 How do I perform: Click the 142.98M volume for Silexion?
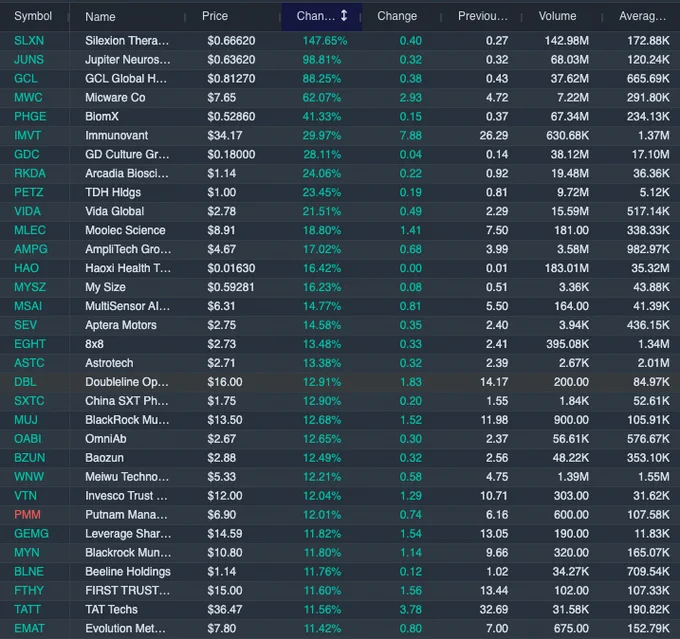[567, 41]
